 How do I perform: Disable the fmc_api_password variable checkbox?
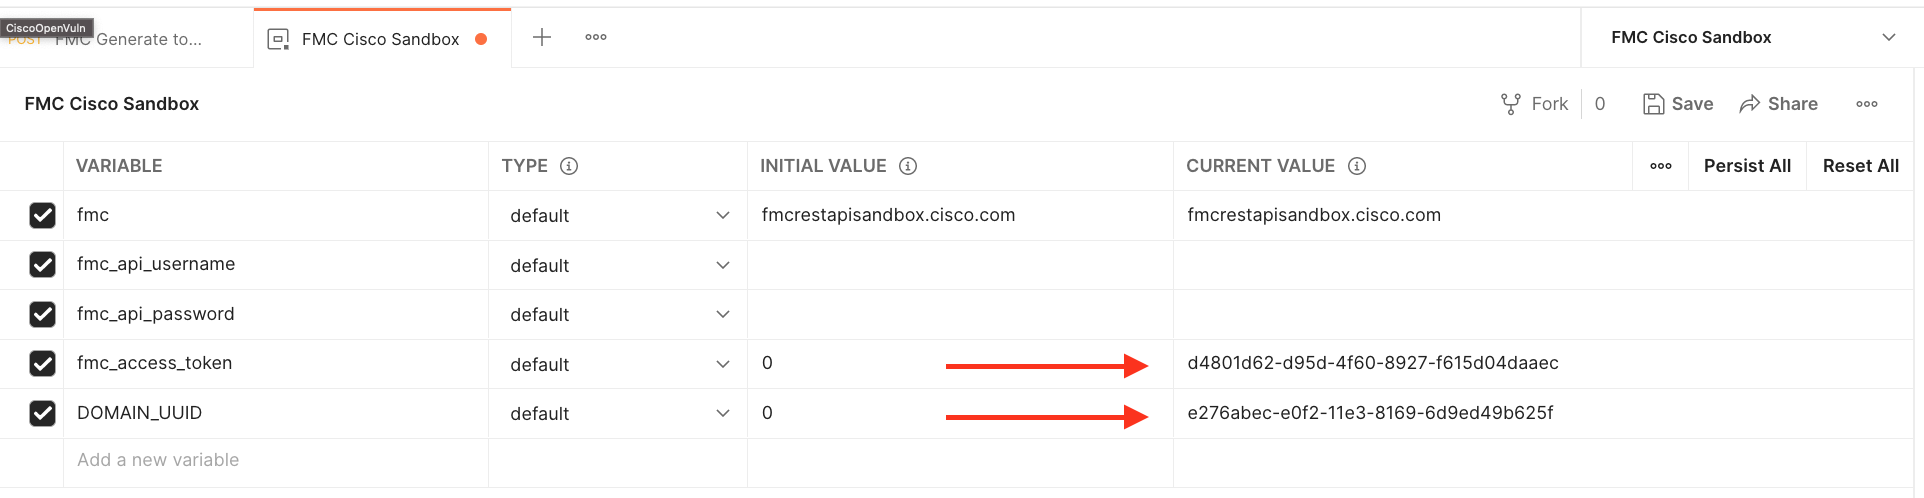click(42, 314)
